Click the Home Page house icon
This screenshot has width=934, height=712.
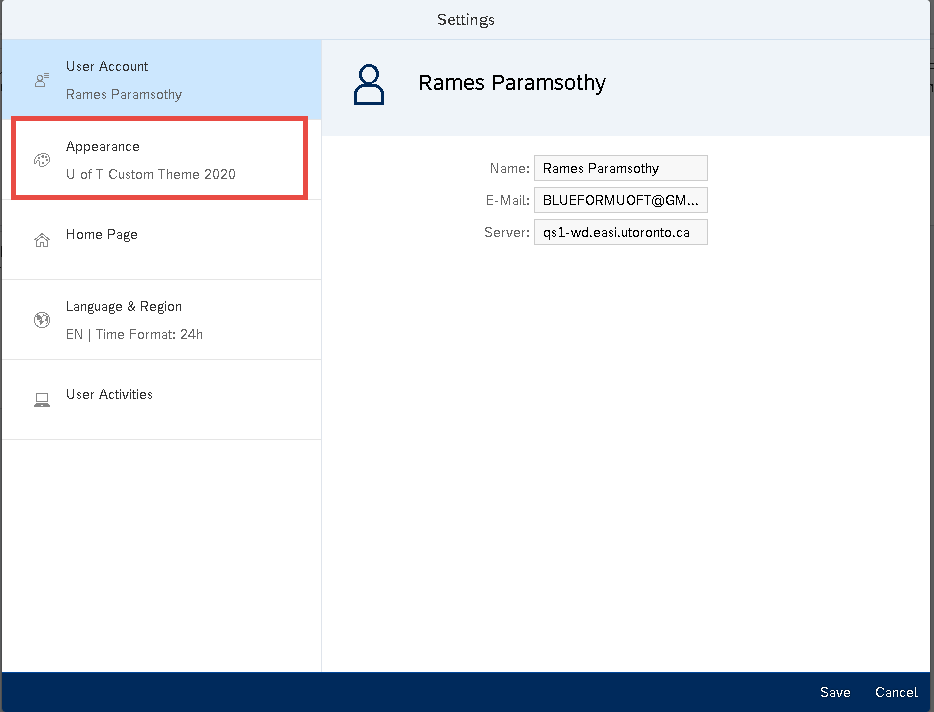pos(42,240)
